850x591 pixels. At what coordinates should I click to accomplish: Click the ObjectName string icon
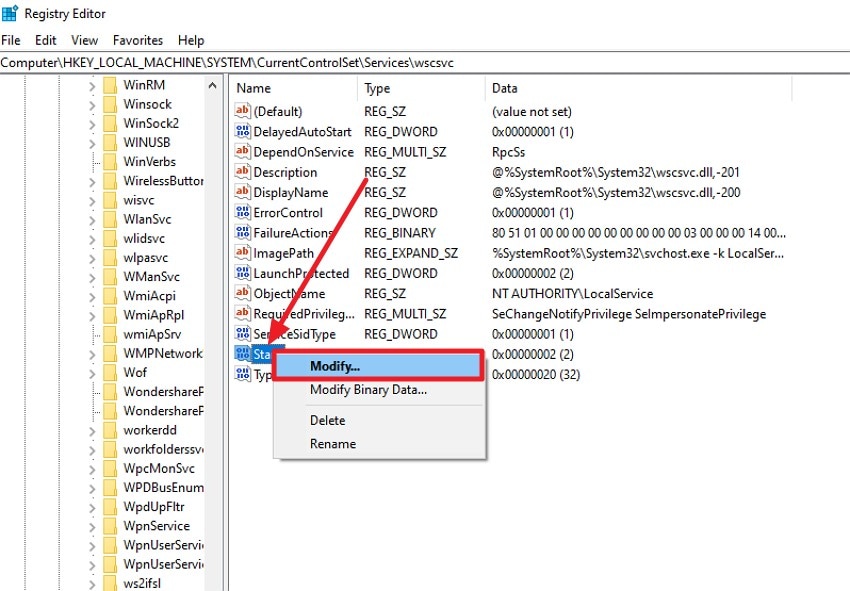(x=242, y=293)
